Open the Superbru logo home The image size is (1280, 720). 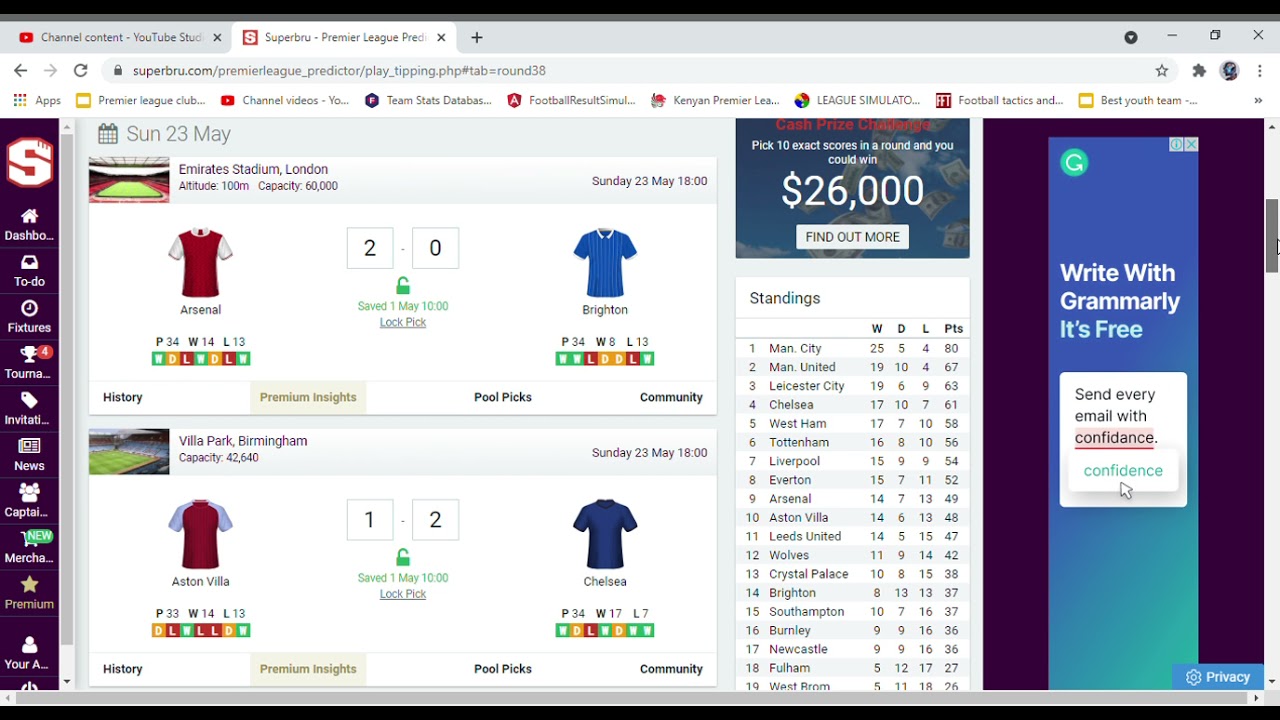[29, 161]
